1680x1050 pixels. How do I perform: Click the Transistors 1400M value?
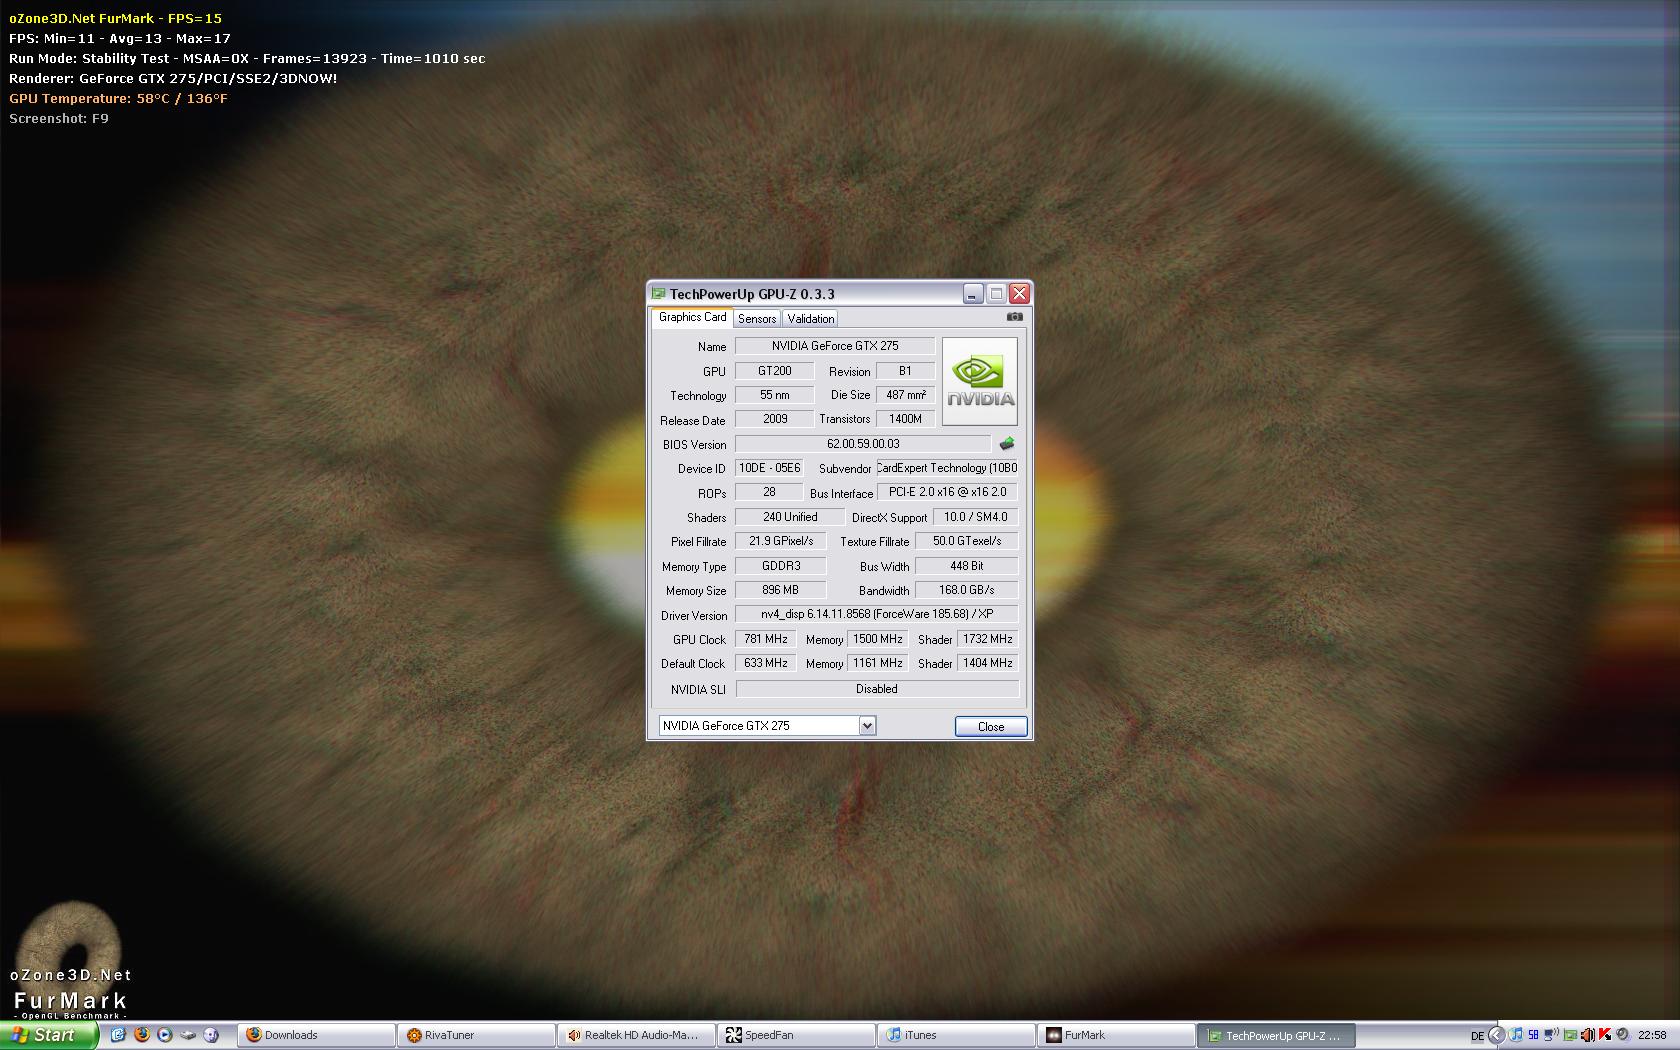point(905,419)
